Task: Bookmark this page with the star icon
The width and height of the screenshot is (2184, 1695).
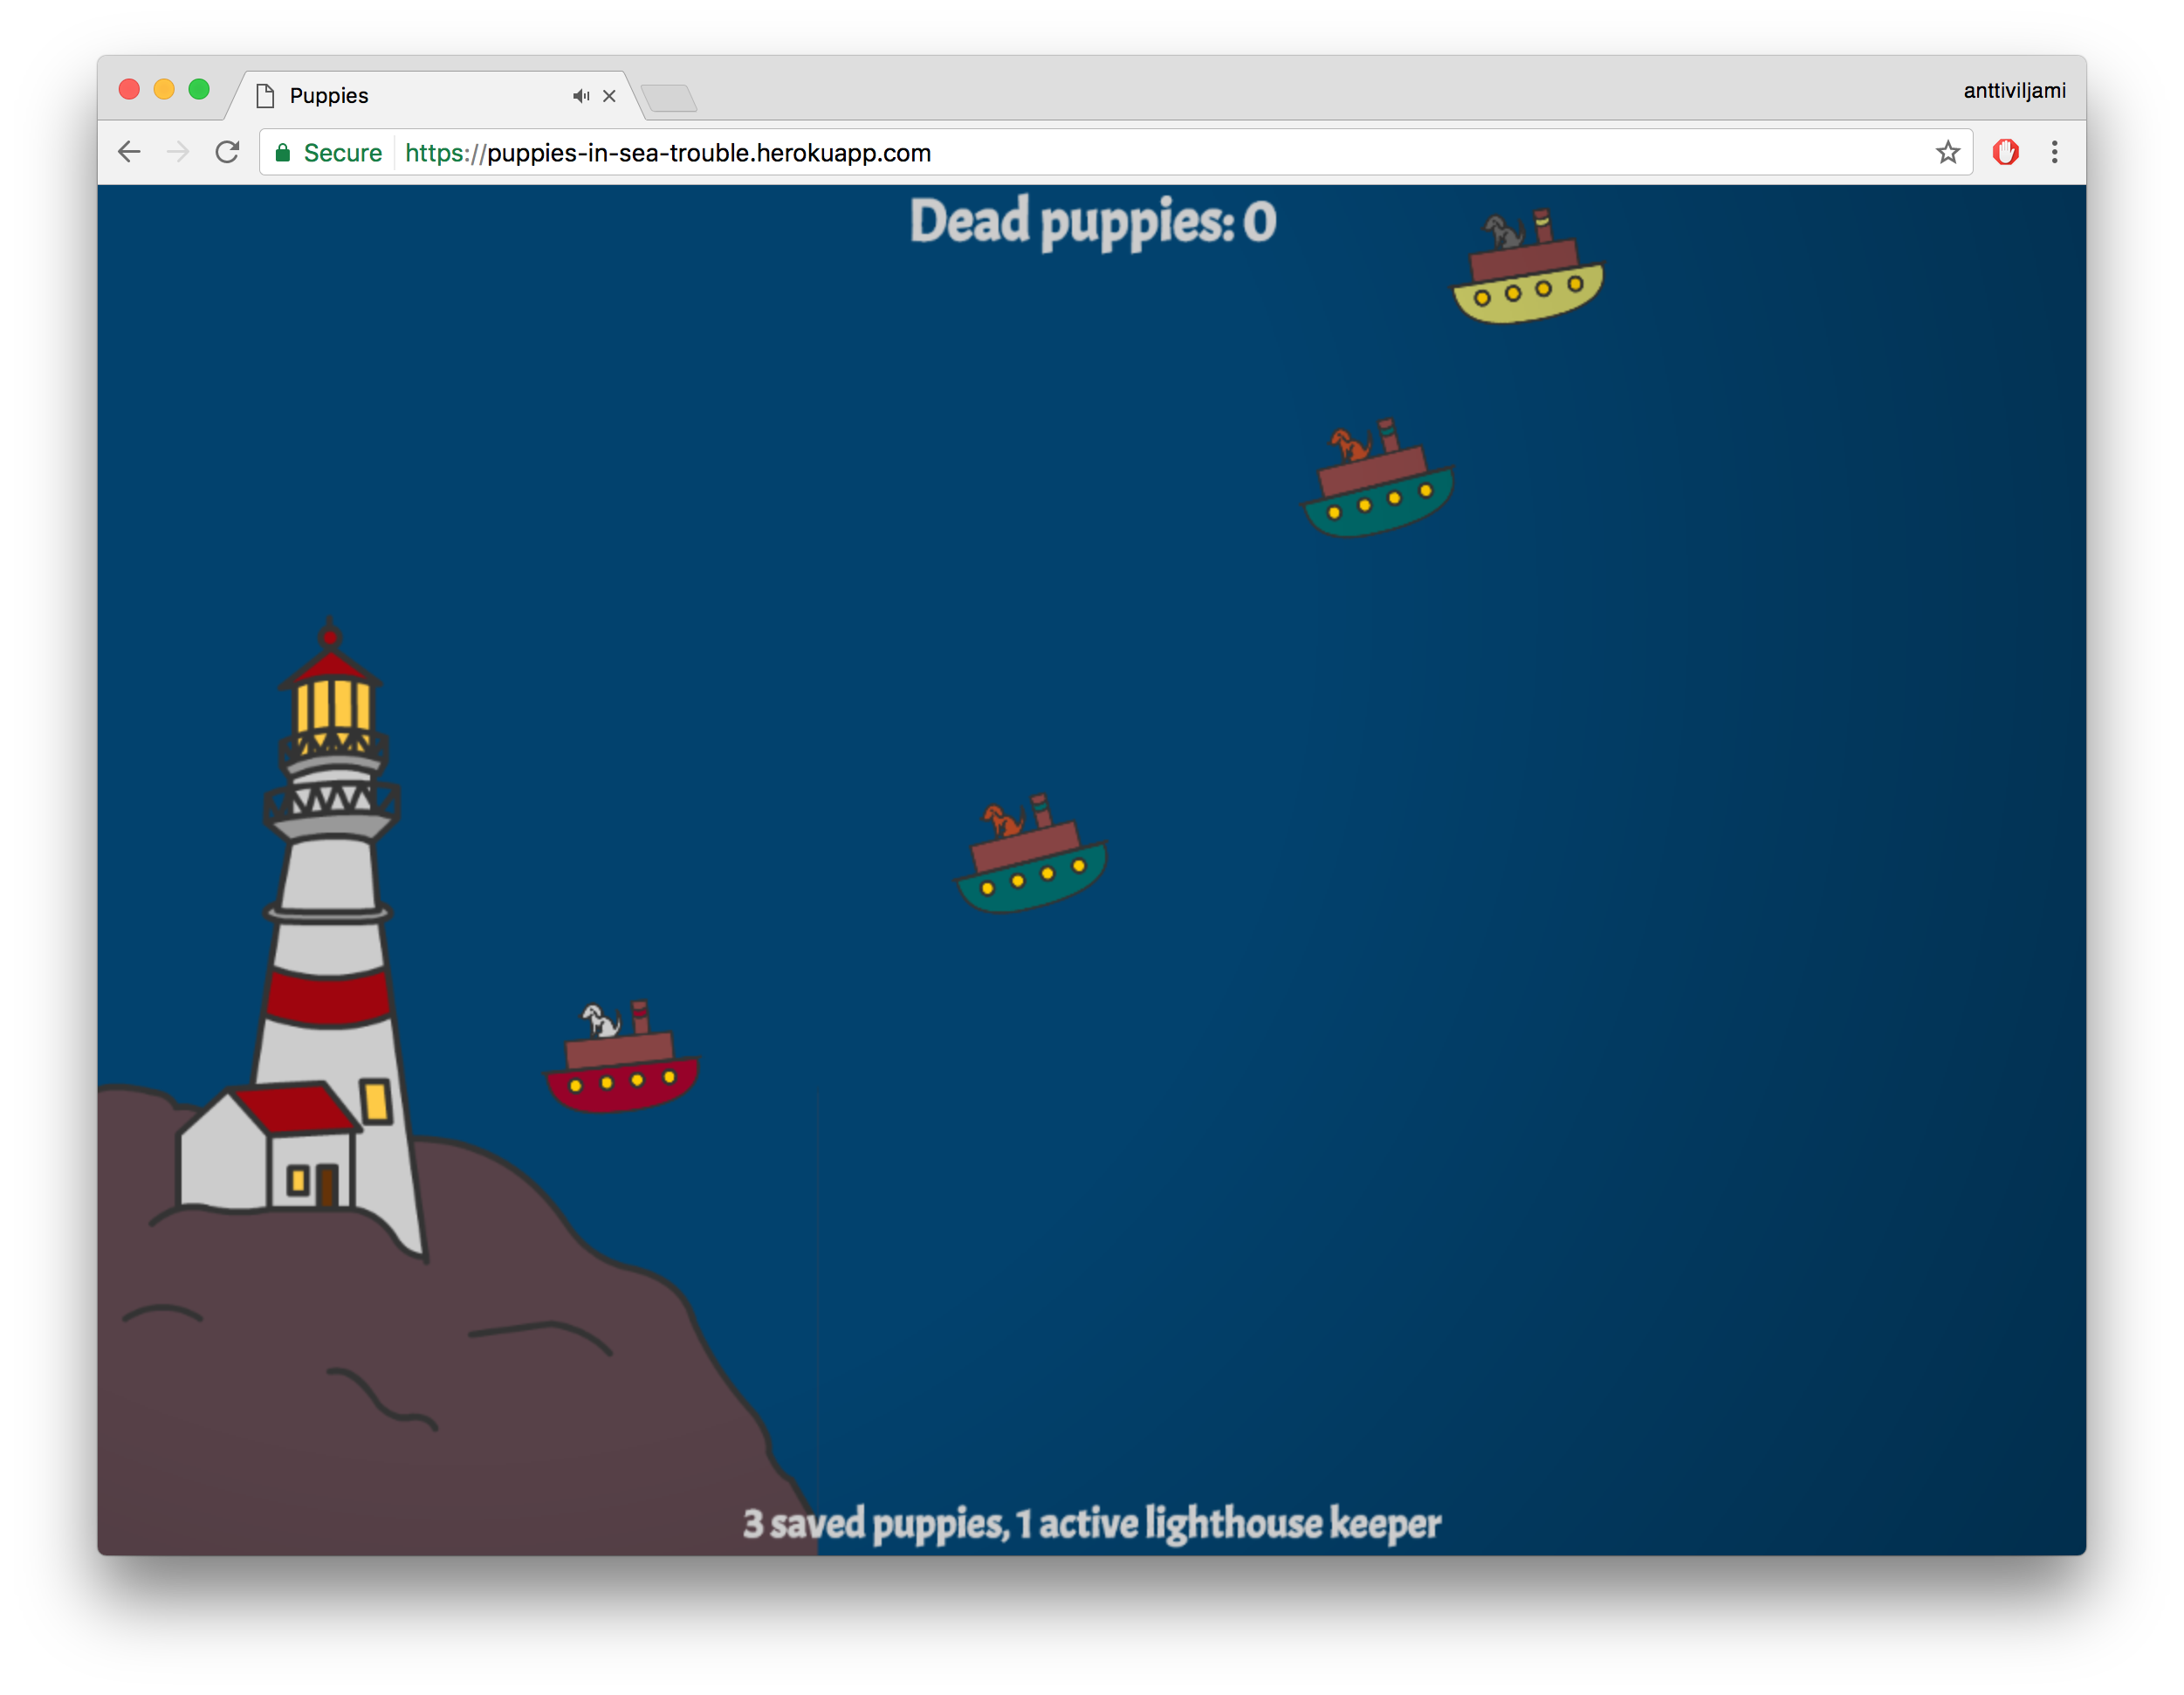Action: pyautogui.click(x=1947, y=152)
